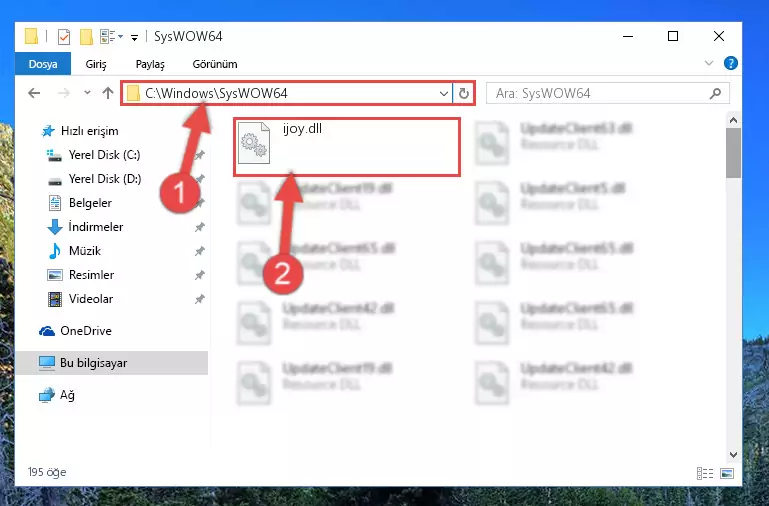Click the address bar path C:\Windows\SysWOW64
The height and width of the screenshot is (506, 769).
pyautogui.click(x=216, y=93)
